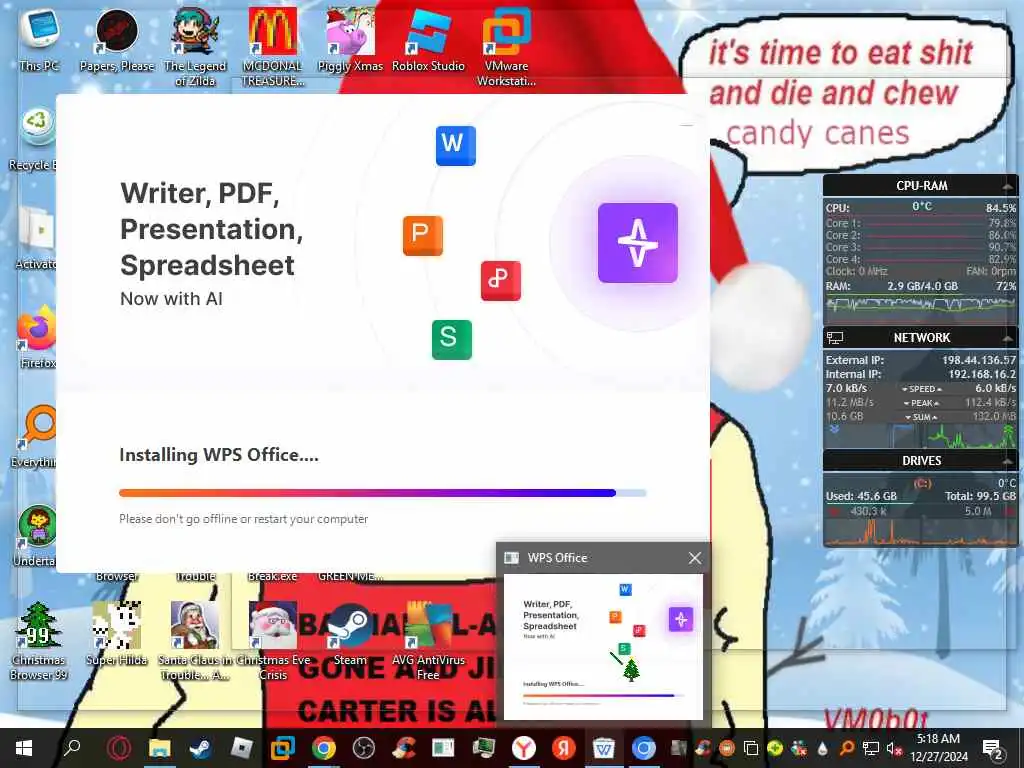Open taskbar search magnifier

(72, 746)
